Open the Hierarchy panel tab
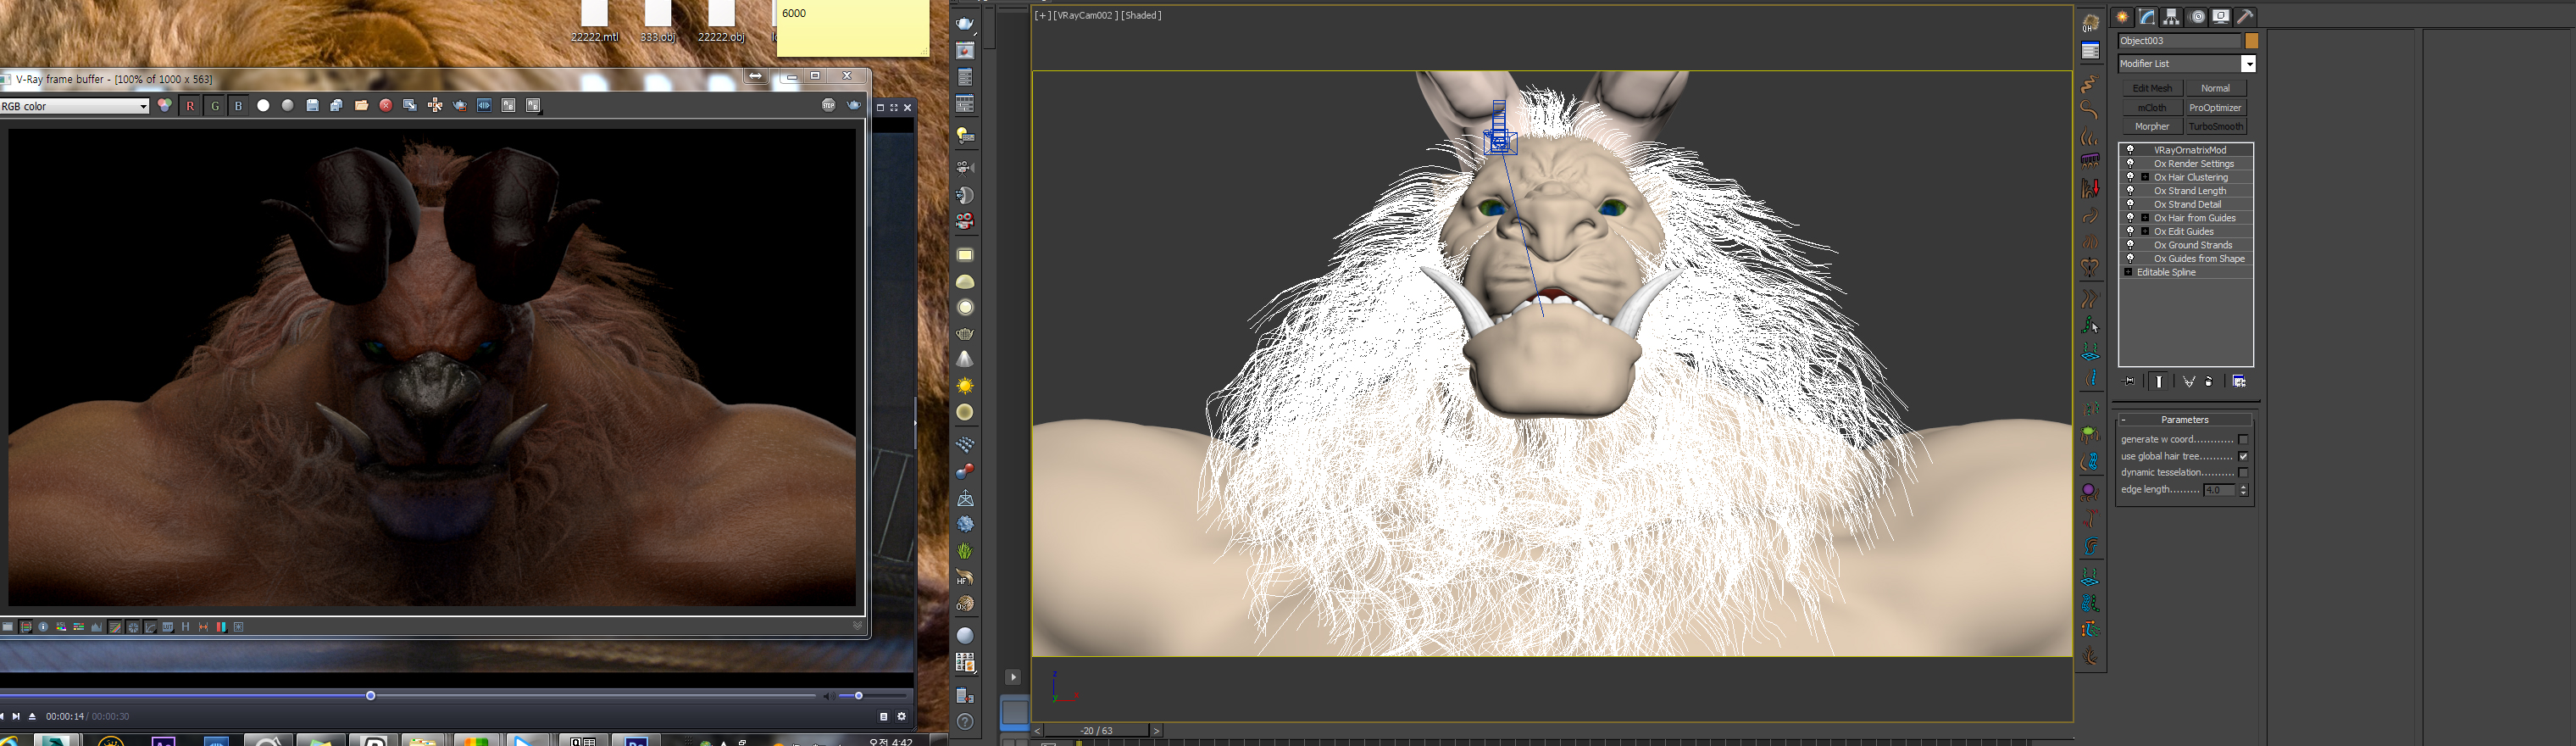 click(2171, 17)
